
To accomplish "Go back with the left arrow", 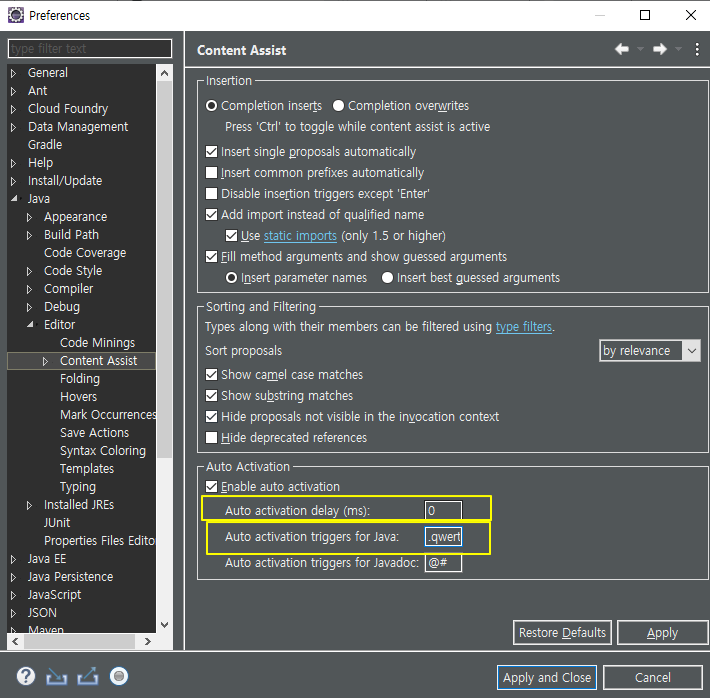I will 622,49.
